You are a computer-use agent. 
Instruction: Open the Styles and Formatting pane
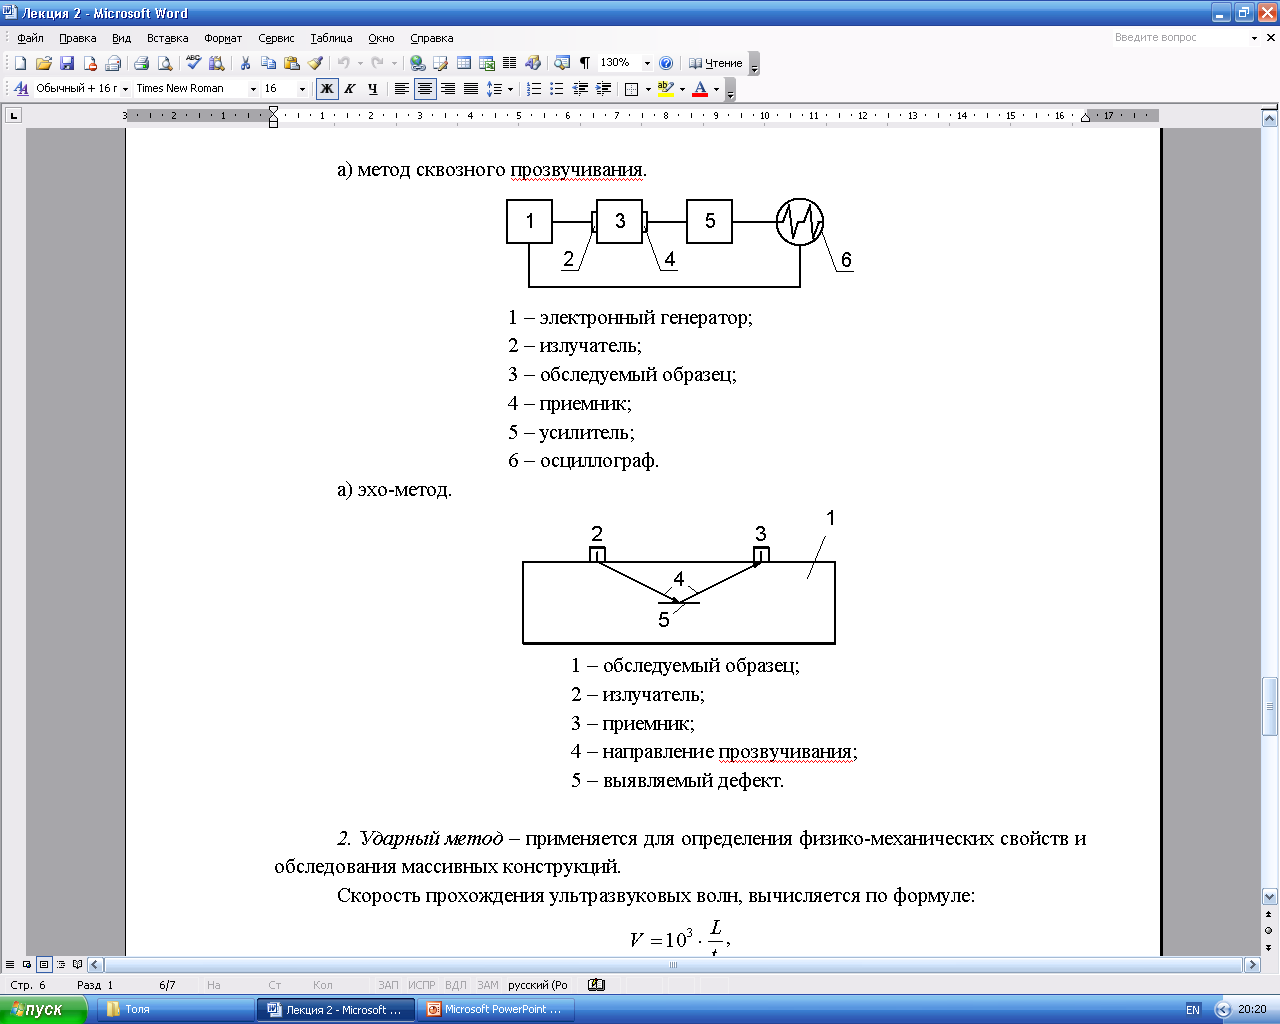pos(20,89)
